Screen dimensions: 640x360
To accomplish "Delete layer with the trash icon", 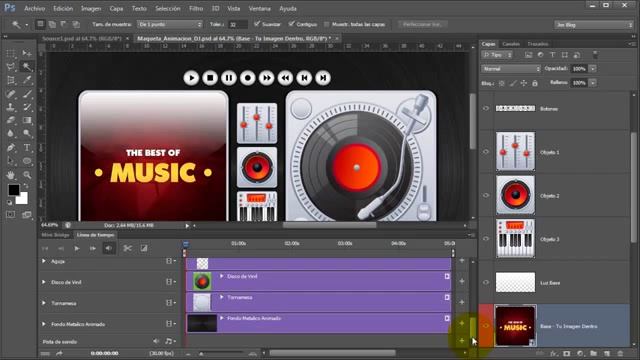I will (x=620, y=353).
